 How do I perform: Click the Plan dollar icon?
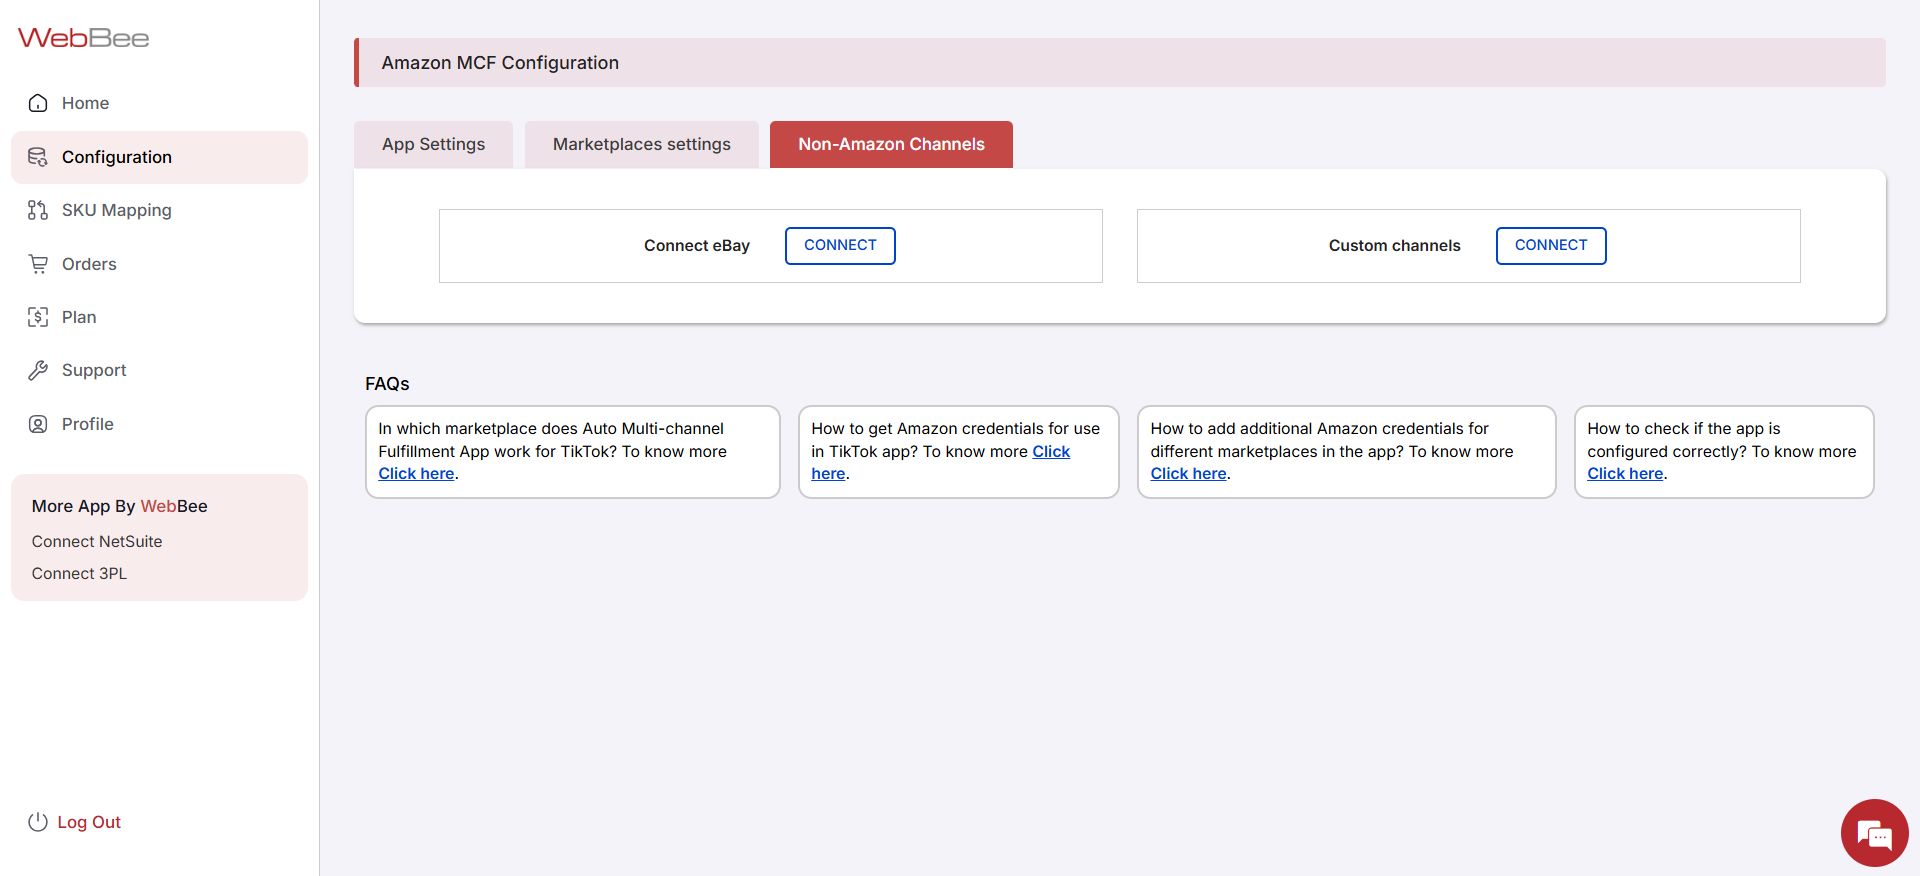click(x=38, y=317)
